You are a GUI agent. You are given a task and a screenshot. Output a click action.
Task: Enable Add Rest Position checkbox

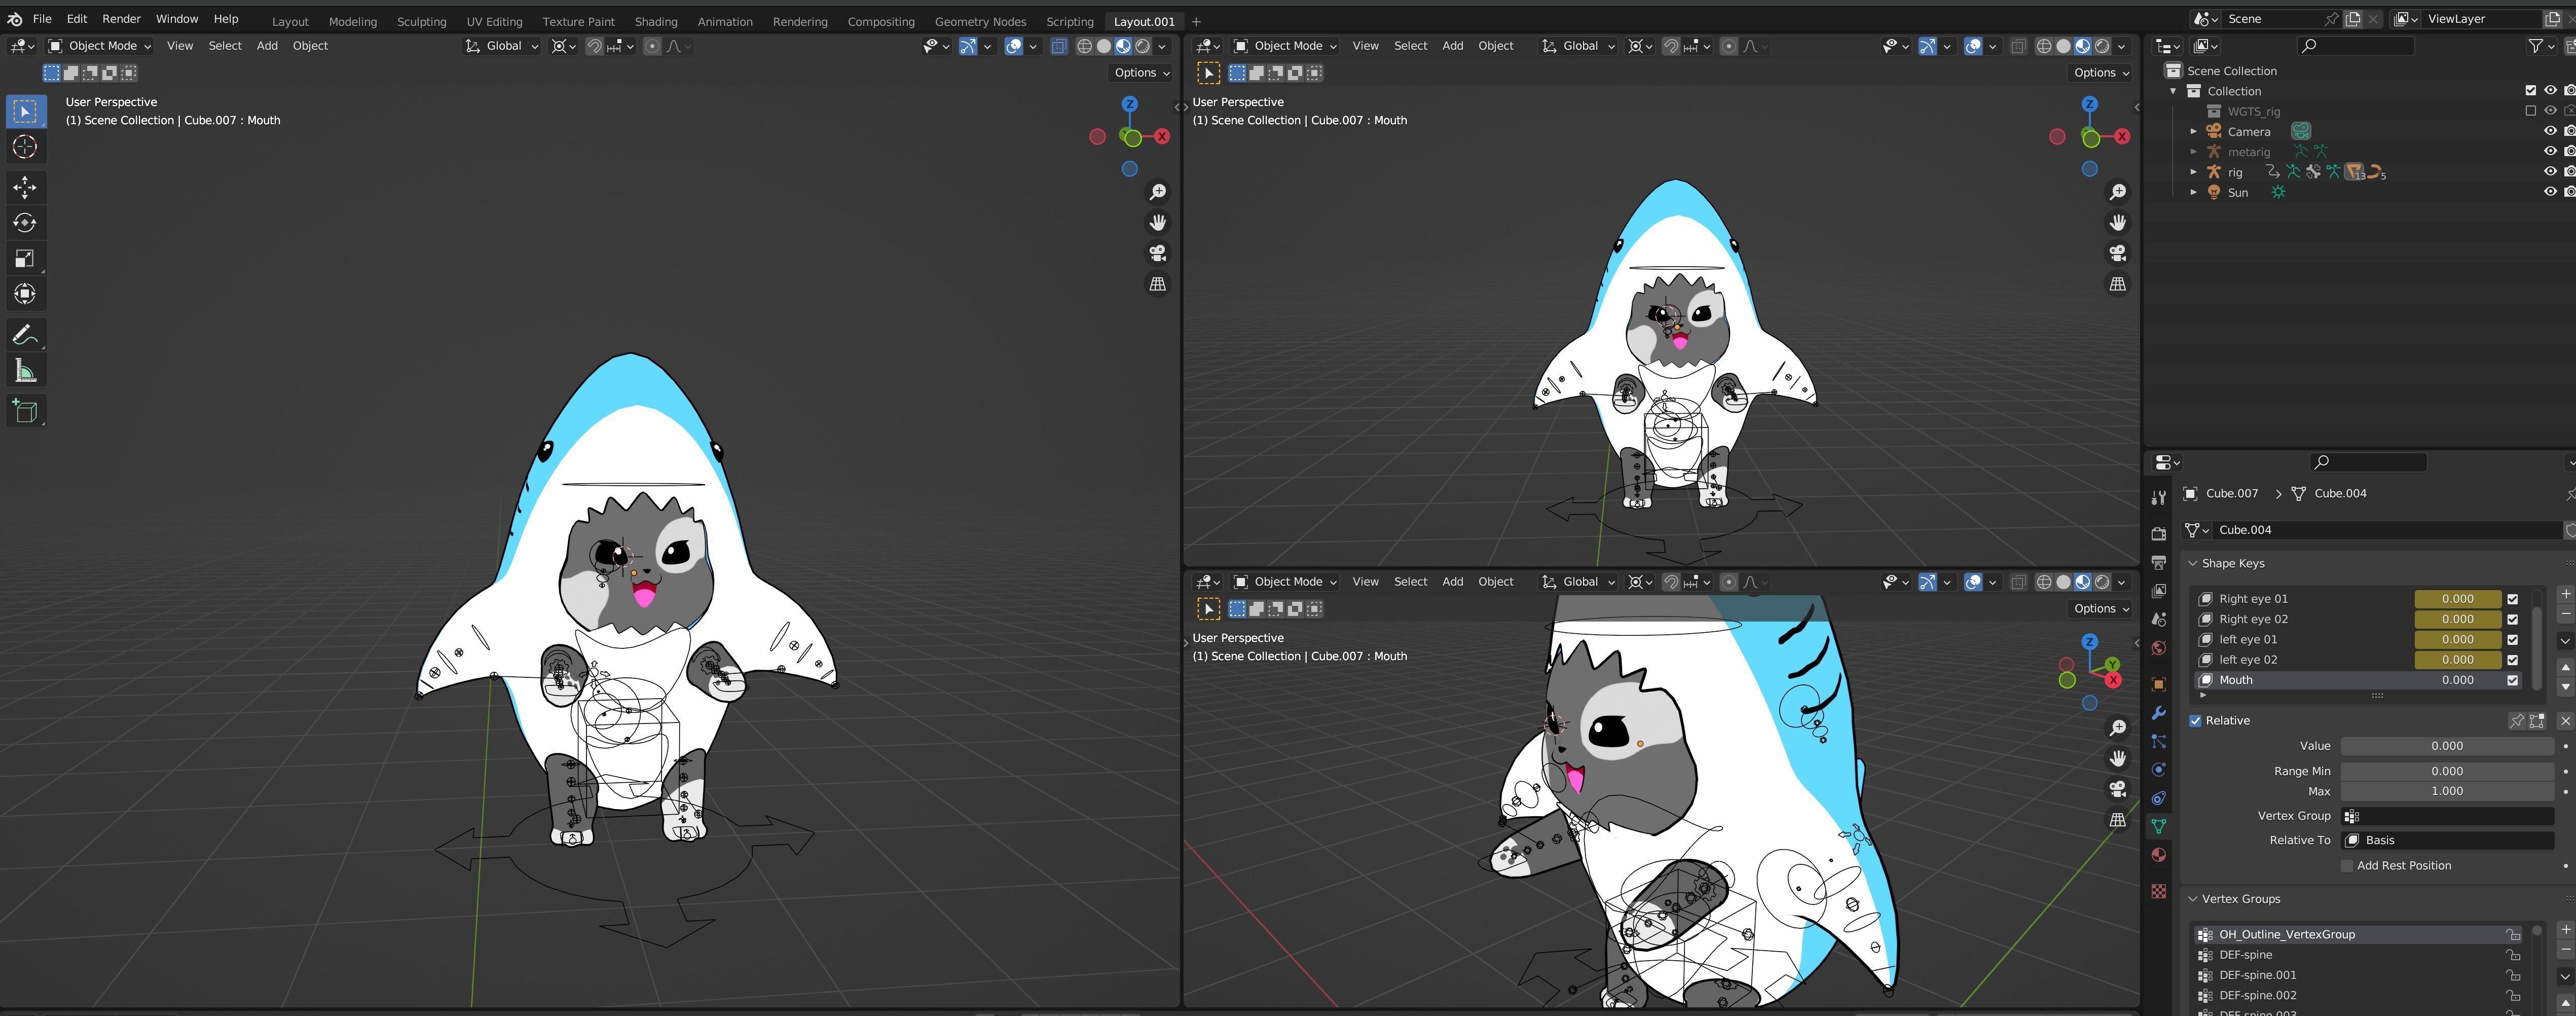(2346, 866)
